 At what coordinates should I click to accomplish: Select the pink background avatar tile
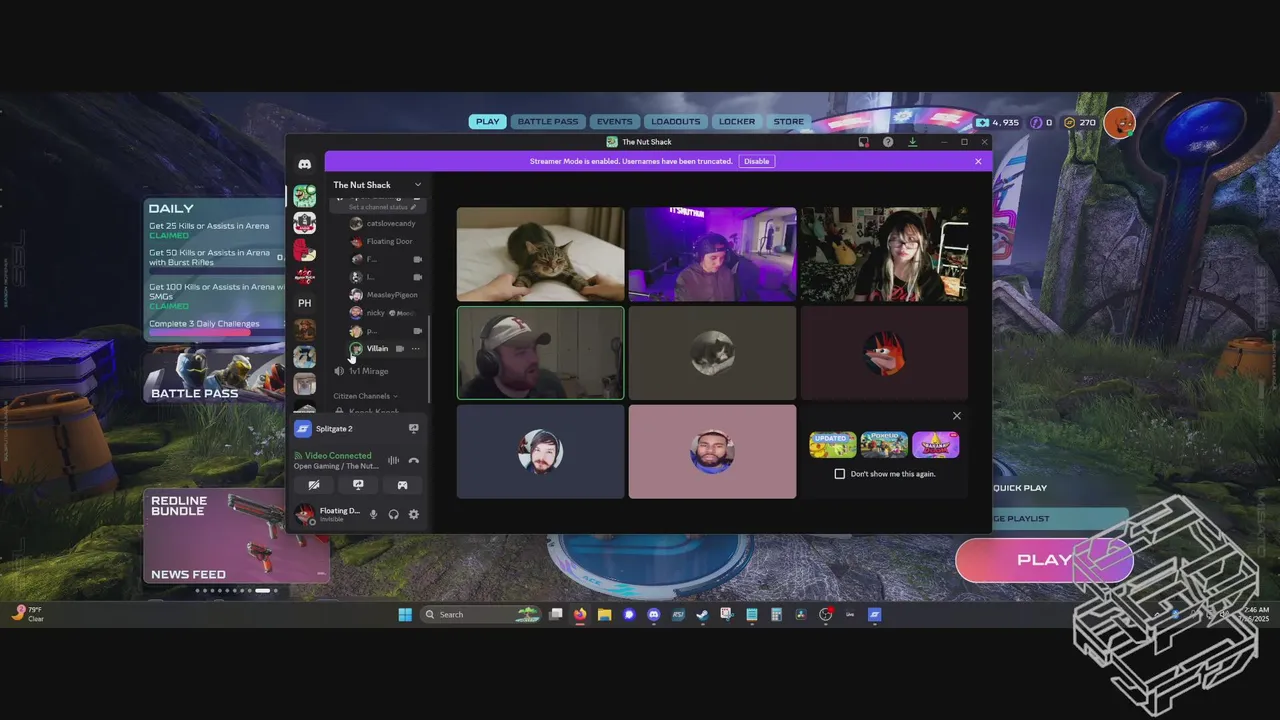point(712,451)
